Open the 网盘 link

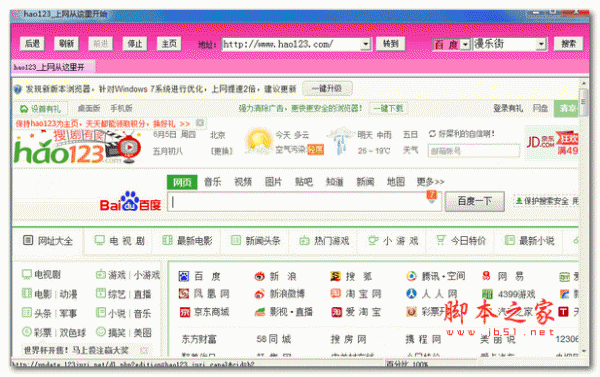click(x=540, y=108)
